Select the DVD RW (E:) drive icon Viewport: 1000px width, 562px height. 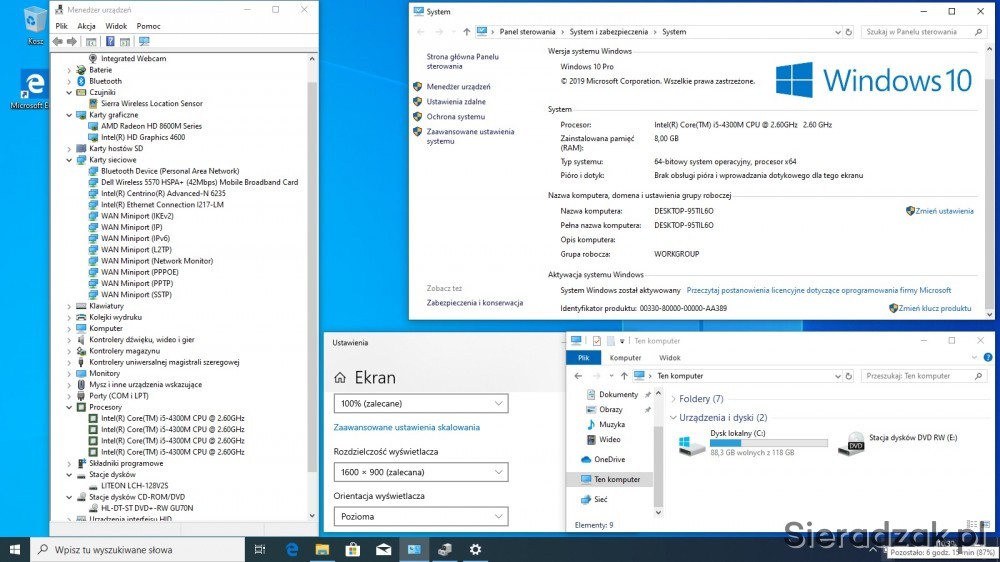[x=851, y=444]
